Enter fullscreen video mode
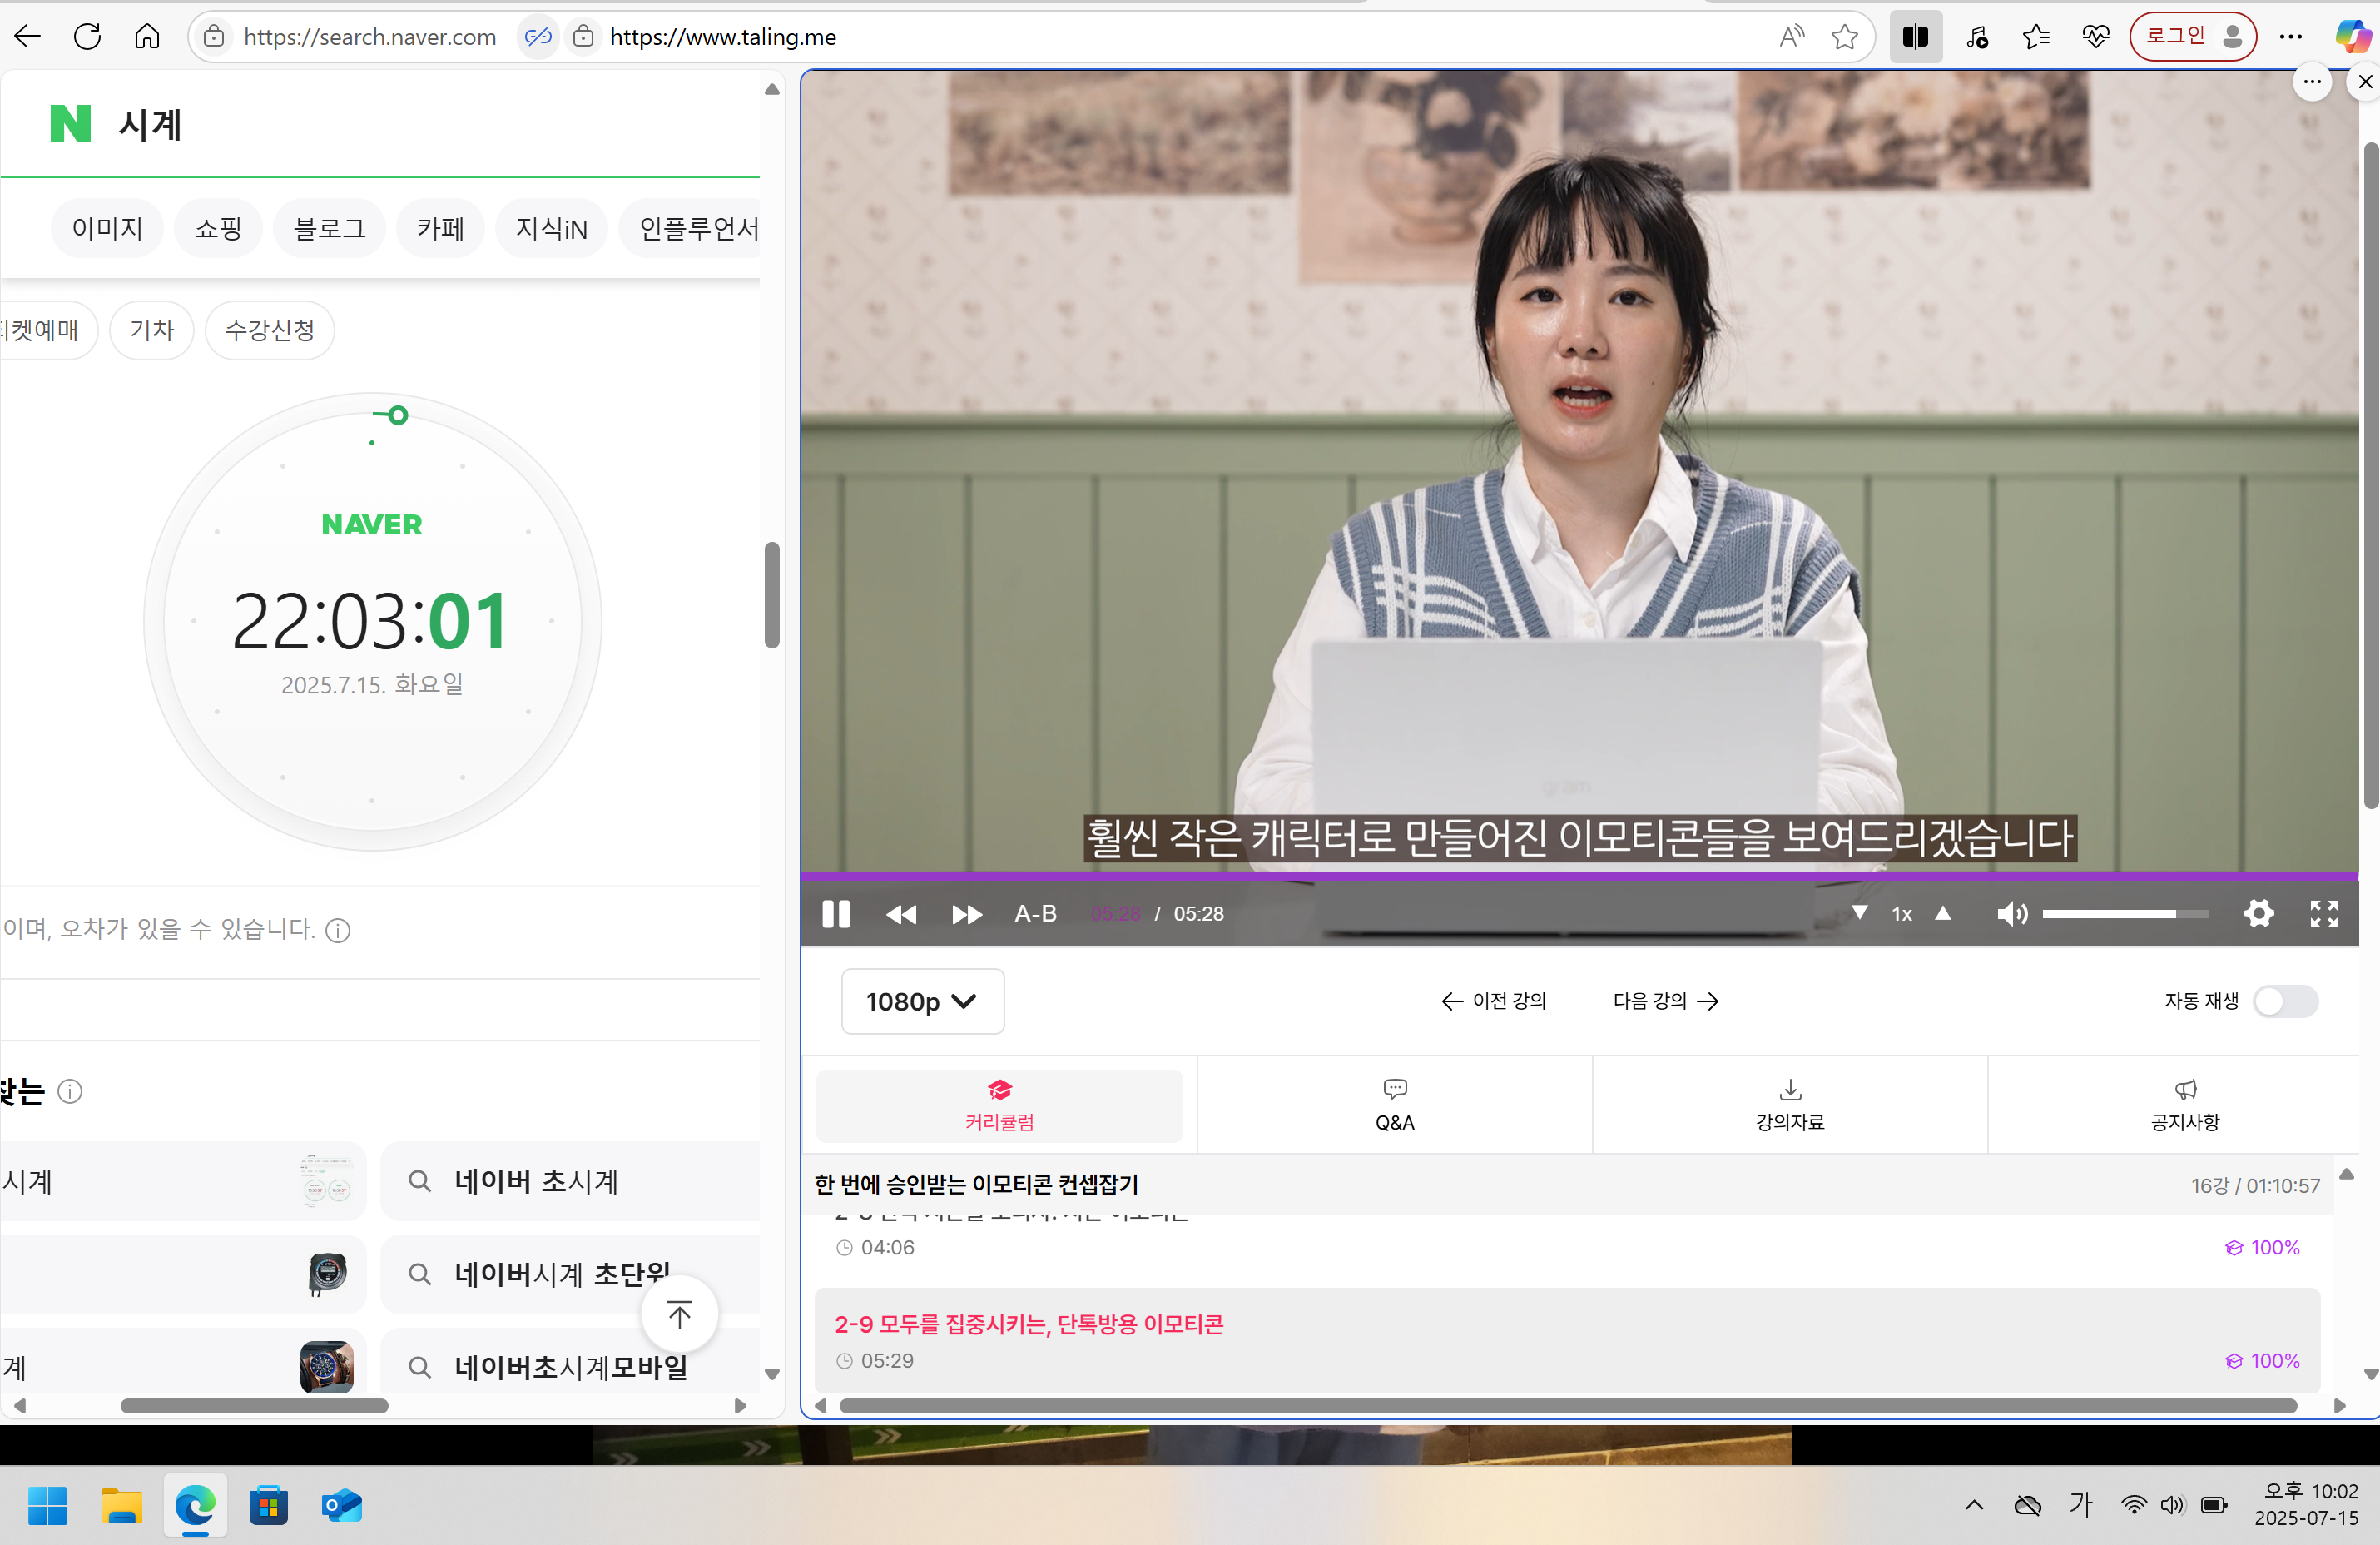 [x=2323, y=914]
